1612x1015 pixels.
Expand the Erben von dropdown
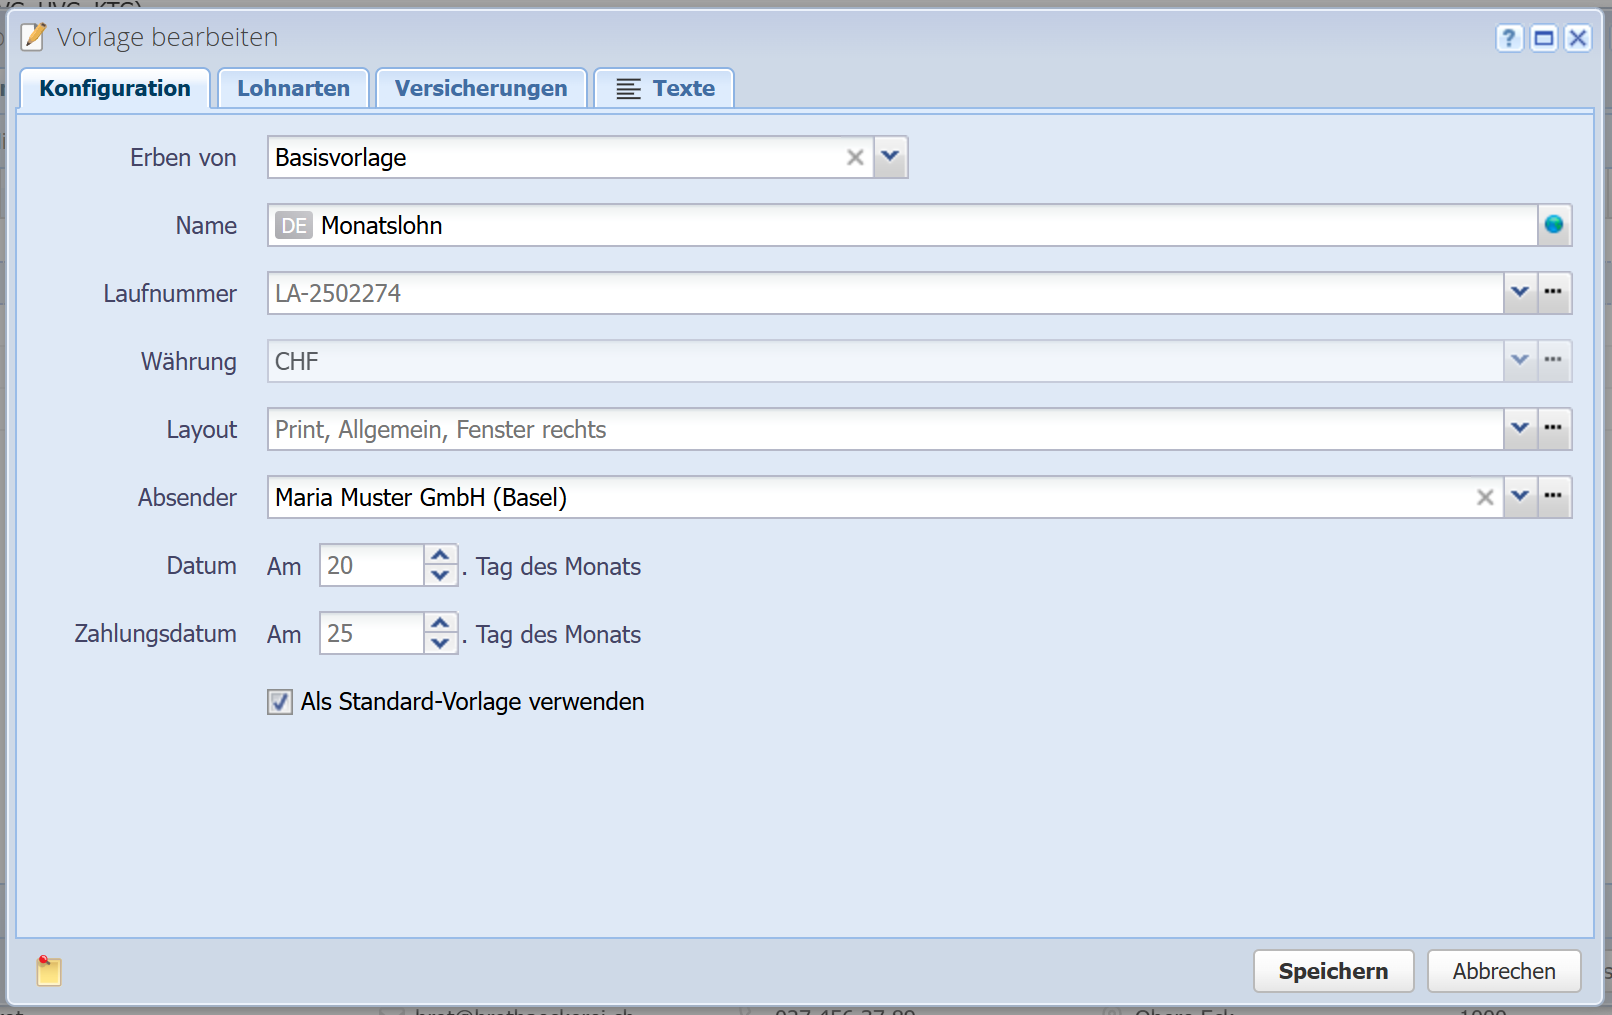[x=890, y=157]
